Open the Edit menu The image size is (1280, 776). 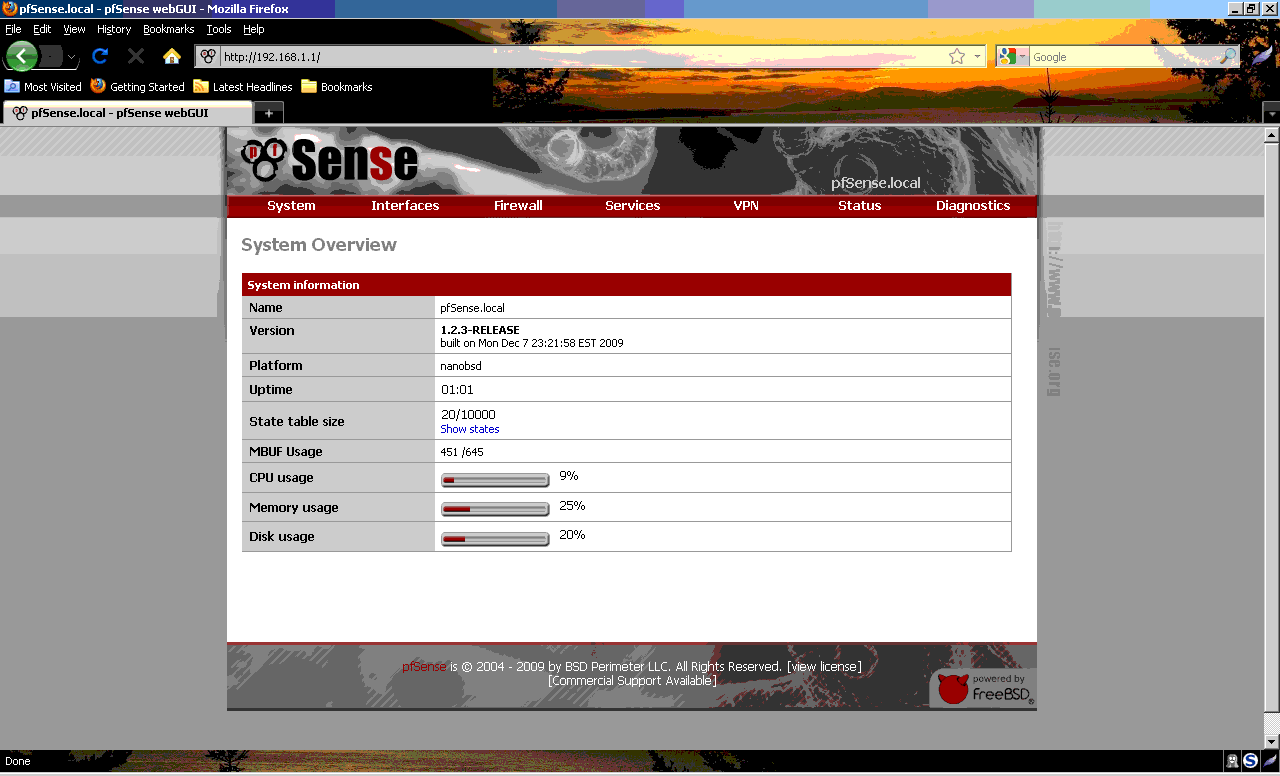pyautogui.click(x=42, y=29)
